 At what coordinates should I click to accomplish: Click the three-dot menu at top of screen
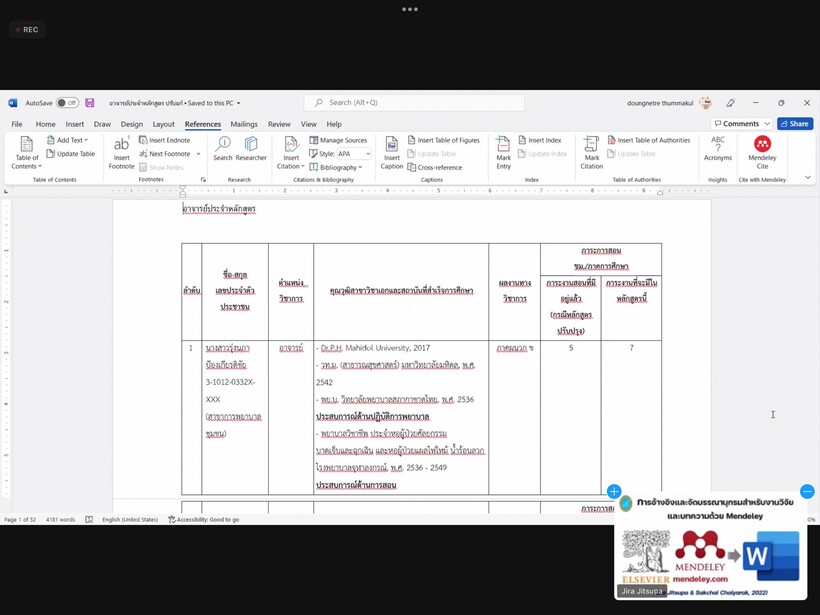pos(410,9)
